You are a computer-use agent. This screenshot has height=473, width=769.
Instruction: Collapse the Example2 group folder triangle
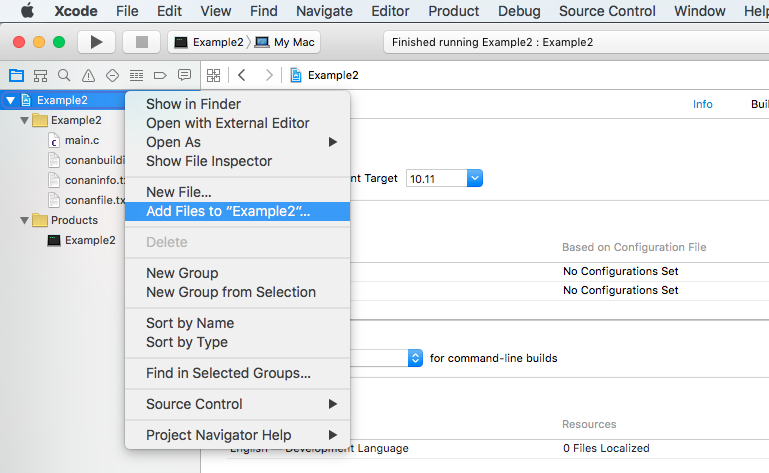pos(24,121)
